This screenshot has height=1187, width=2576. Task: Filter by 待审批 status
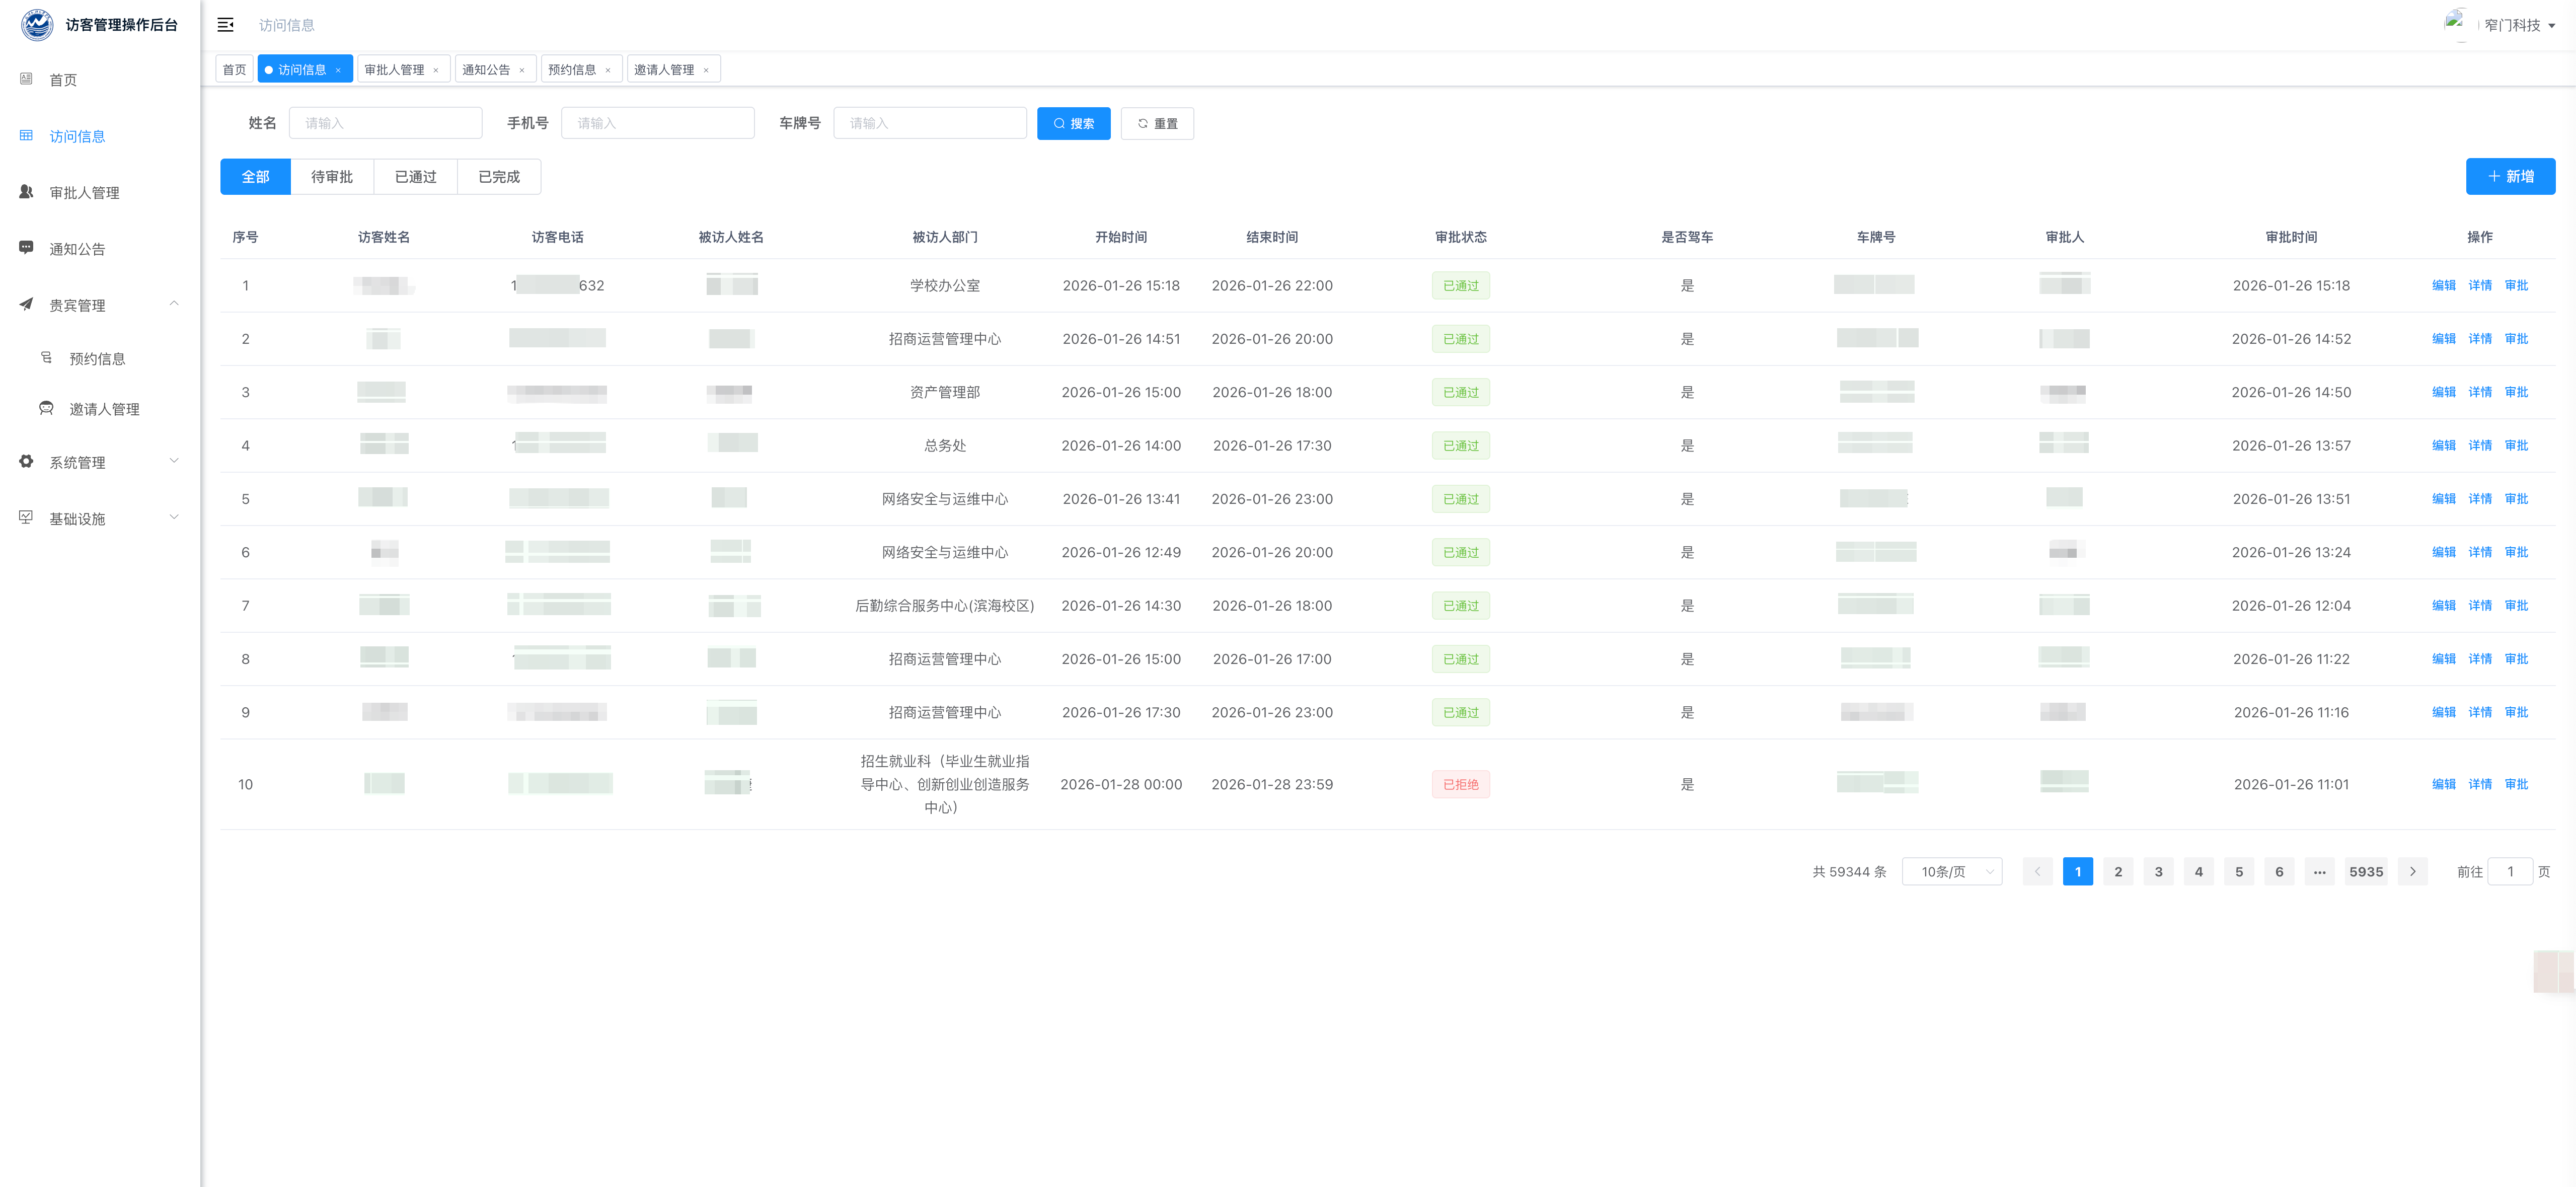(x=331, y=177)
